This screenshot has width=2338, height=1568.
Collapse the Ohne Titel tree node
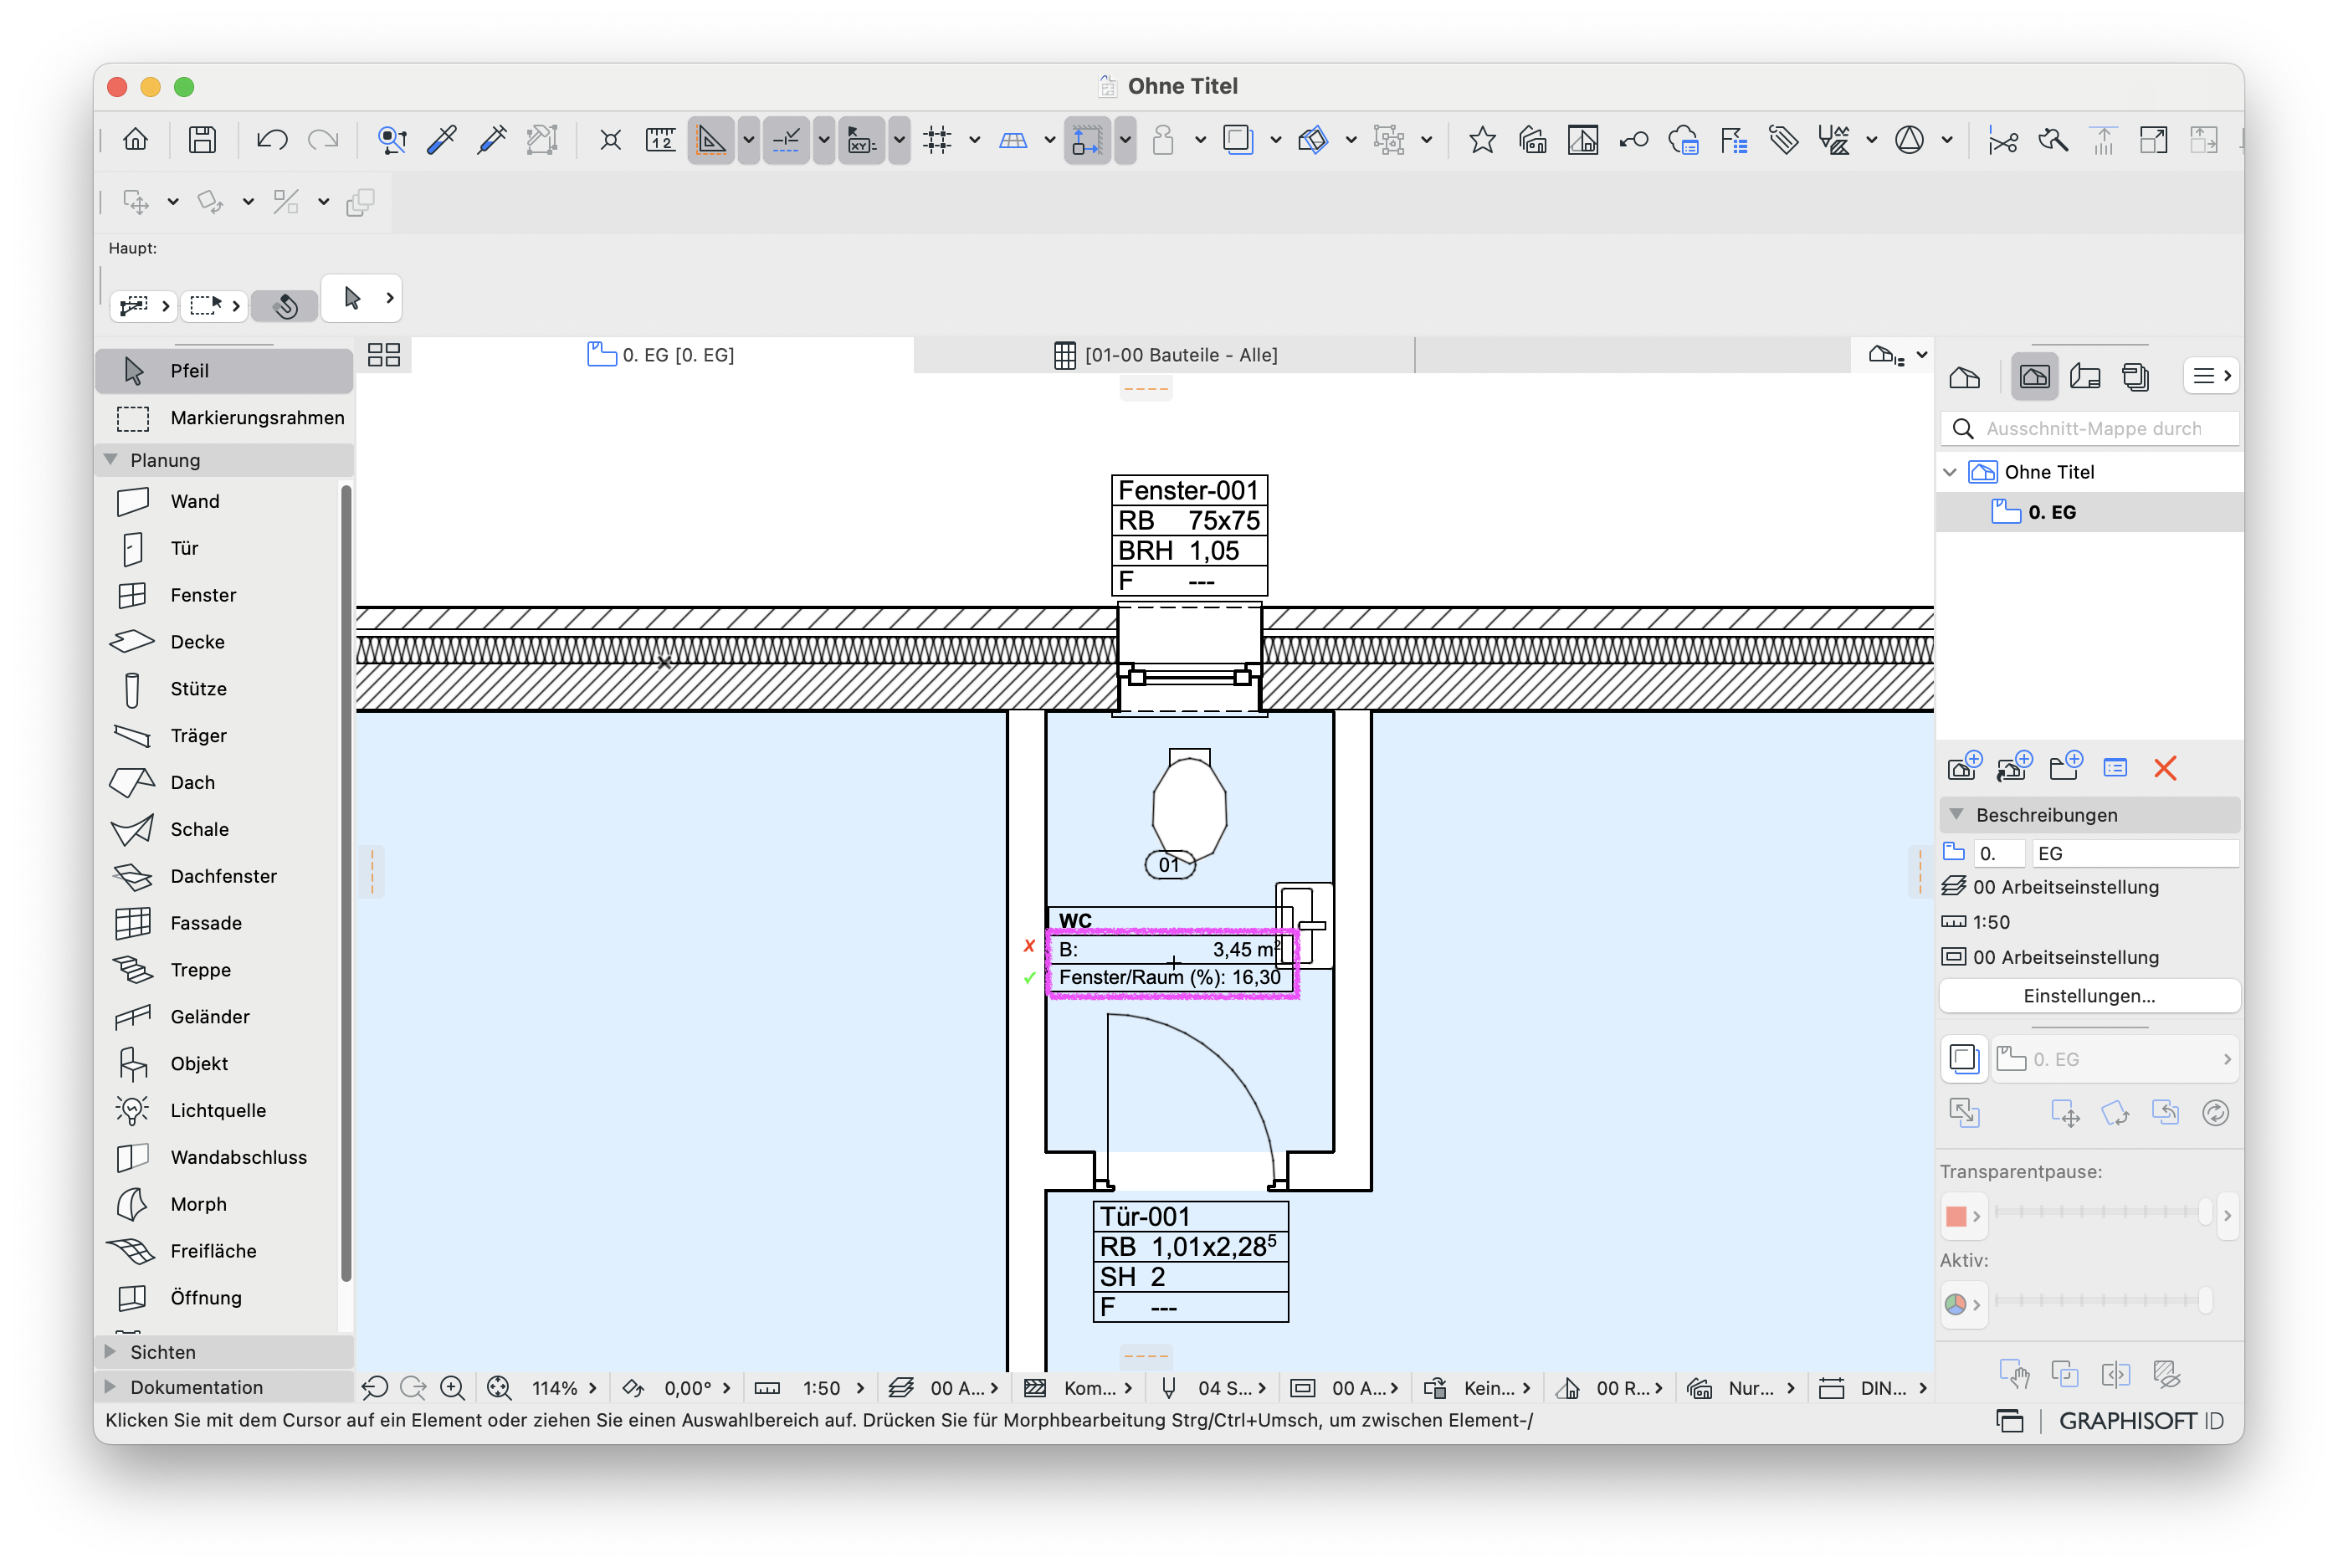pyautogui.click(x=1950, y=472)
